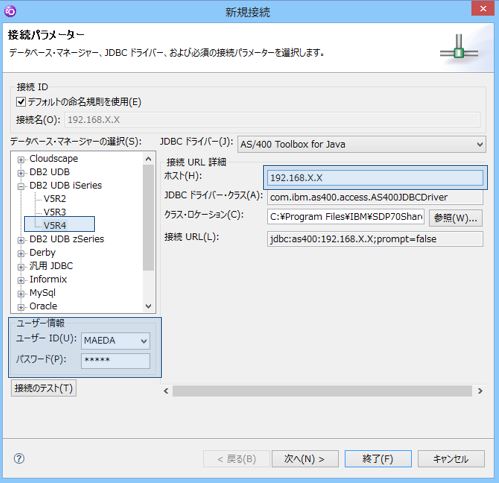
Task: Expand the Cloudscape tree node
Action: tap(21, 159)
